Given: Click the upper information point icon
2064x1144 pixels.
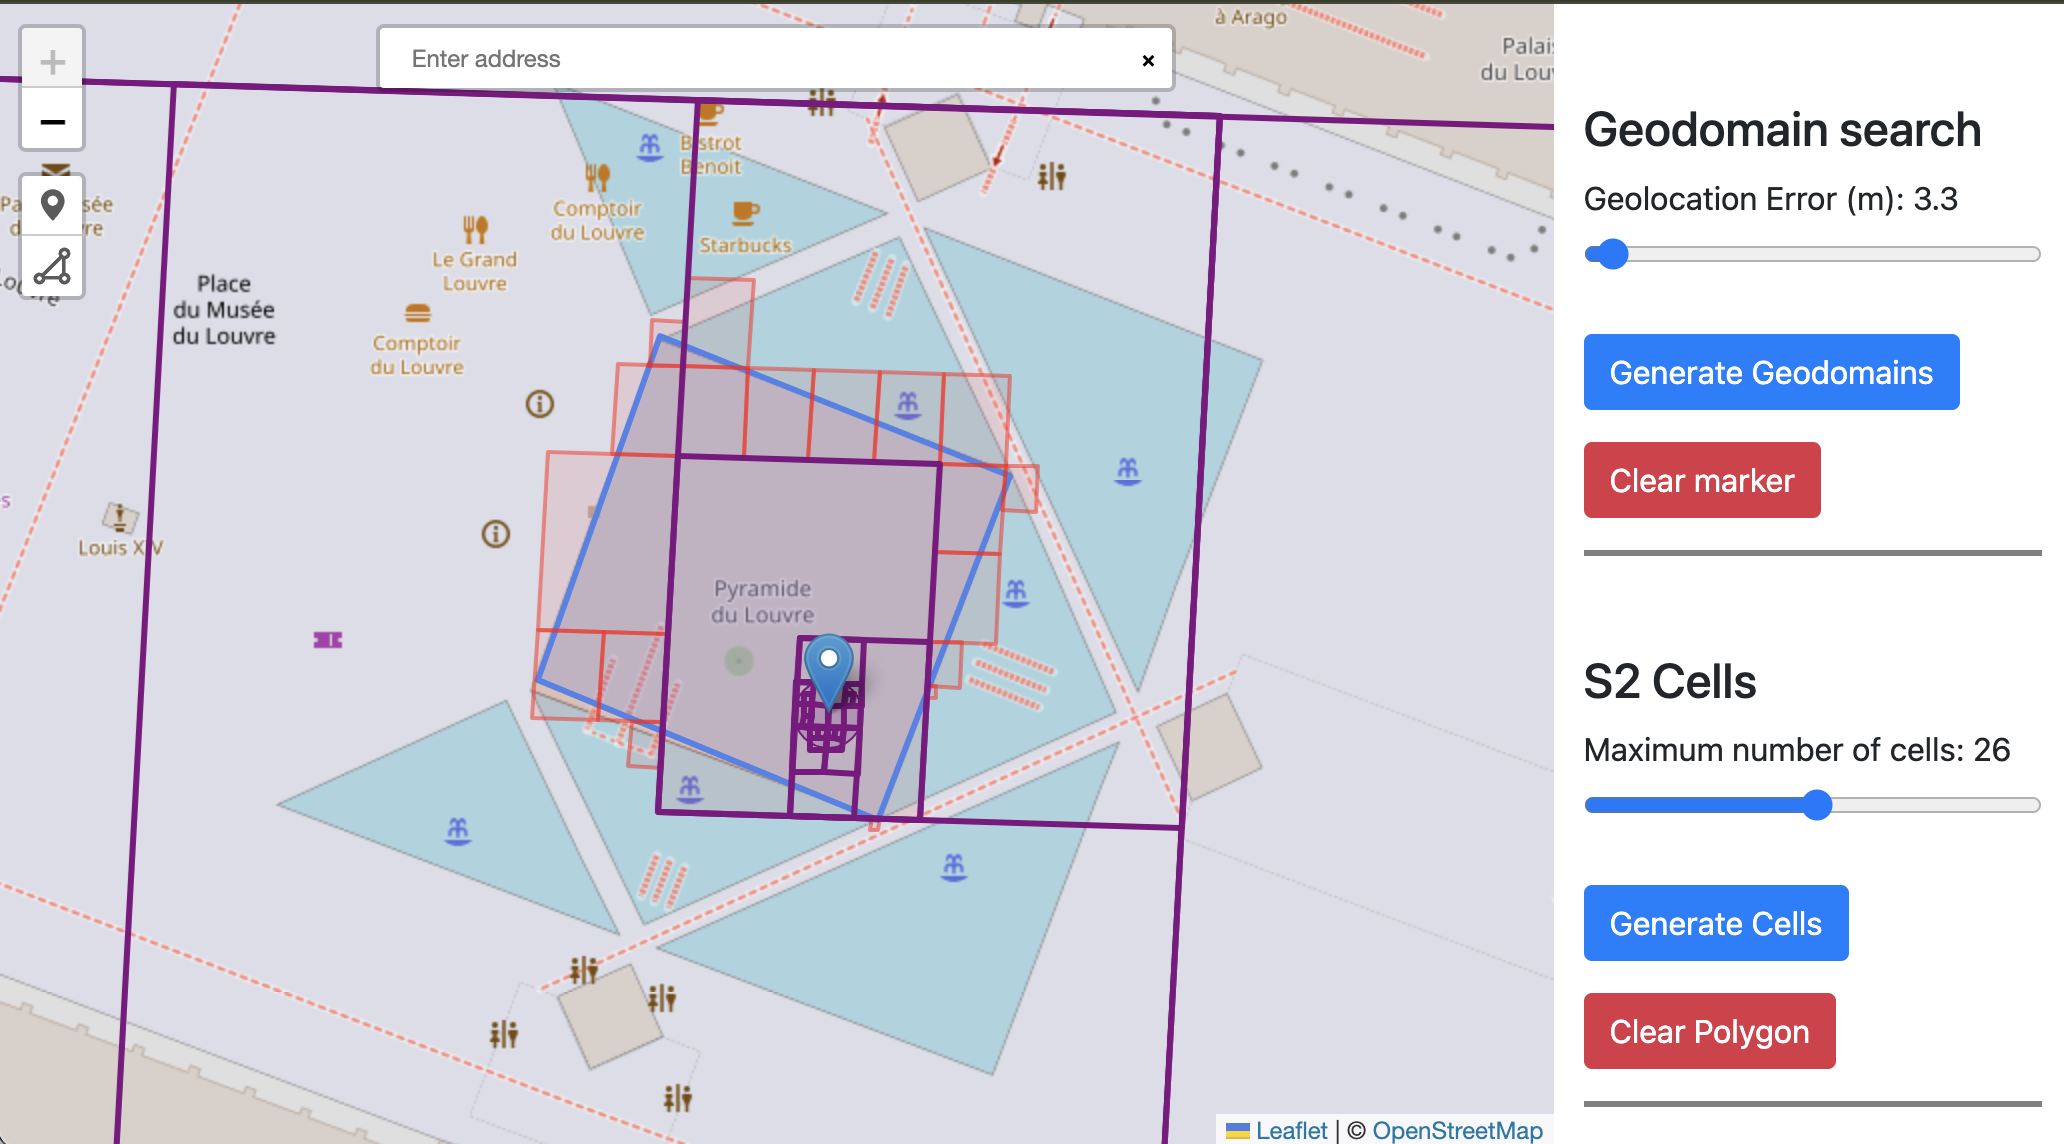Looking at the screenshot, I should click(x=540, y=404).
